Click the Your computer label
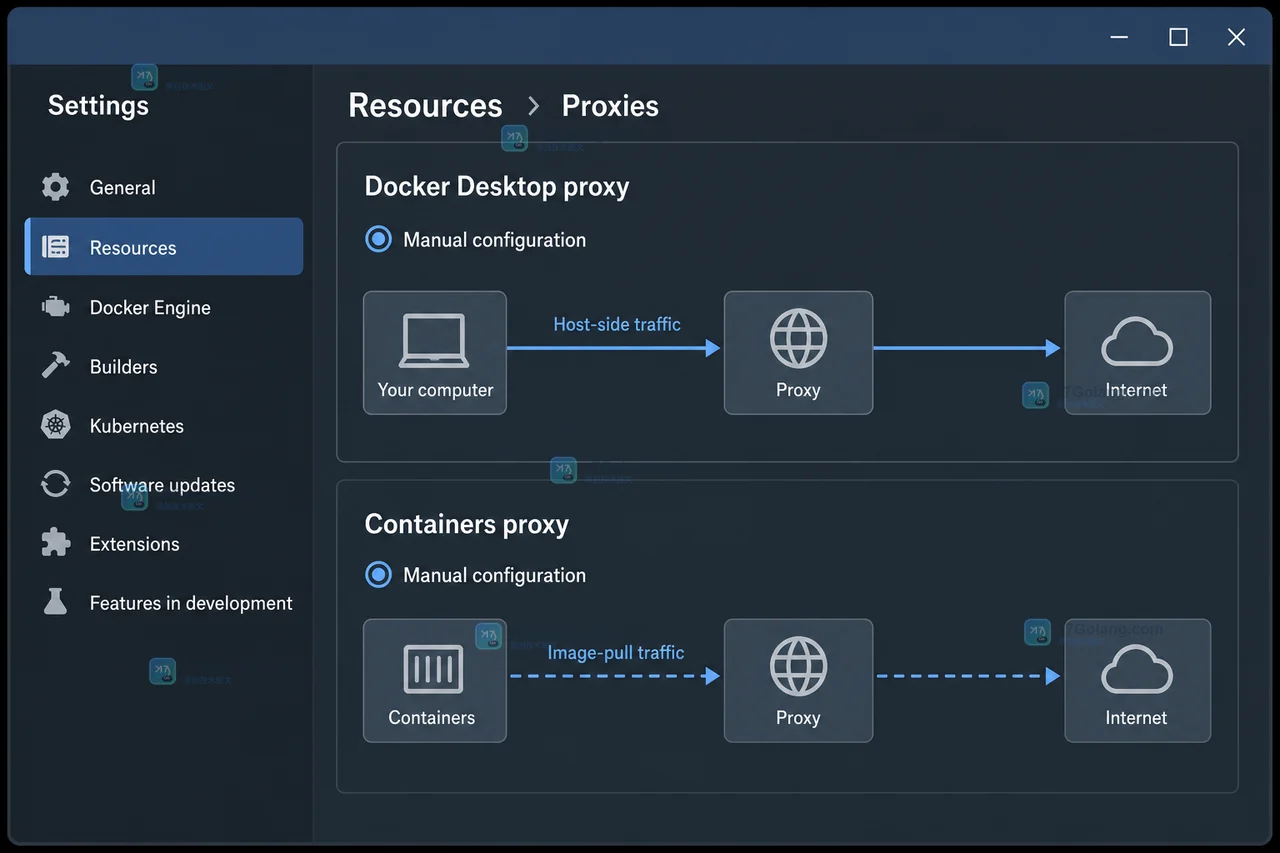 click(x=435, y=390)
